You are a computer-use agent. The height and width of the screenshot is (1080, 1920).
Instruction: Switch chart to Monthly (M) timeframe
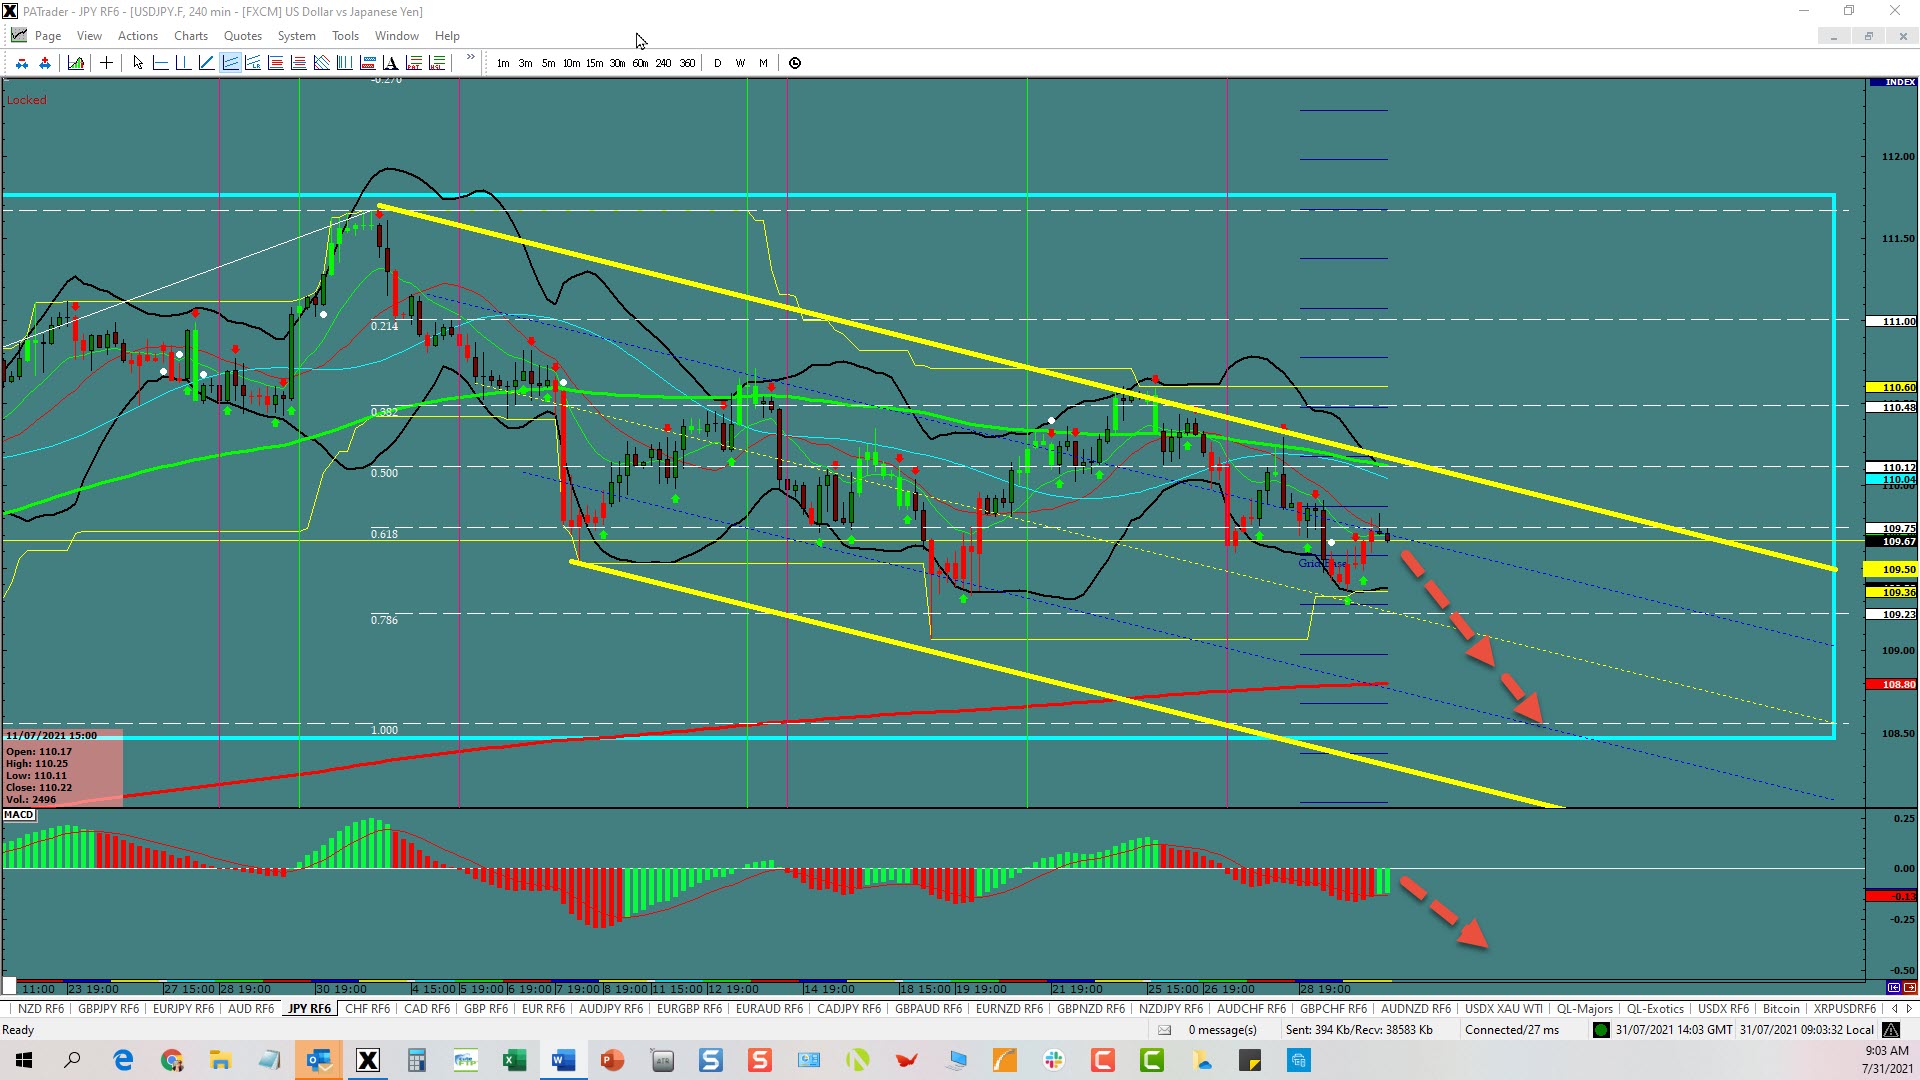[764, 63]
